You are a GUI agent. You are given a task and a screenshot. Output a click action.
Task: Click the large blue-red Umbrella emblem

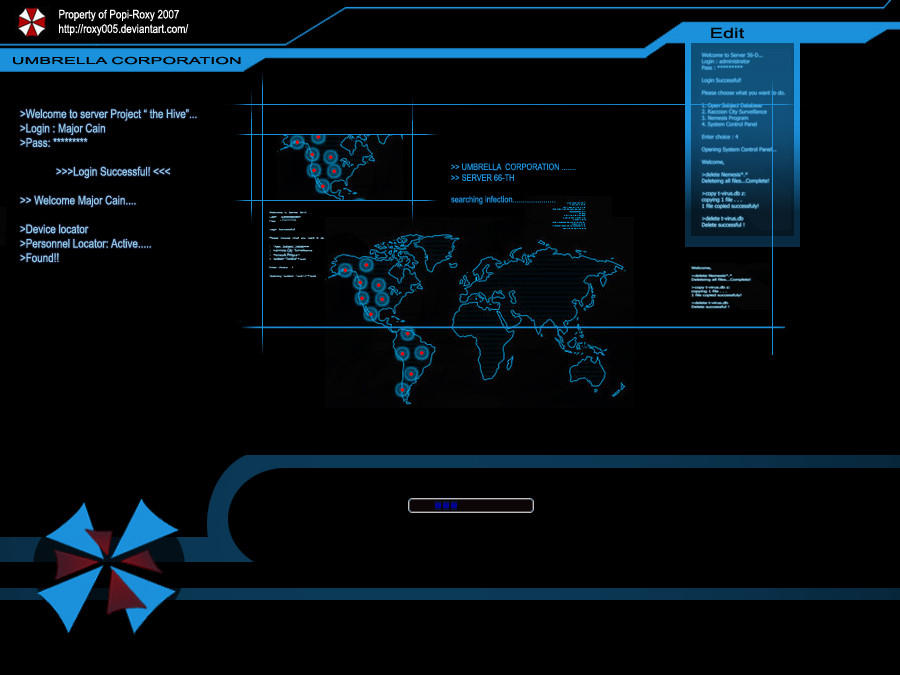point(107,566)
